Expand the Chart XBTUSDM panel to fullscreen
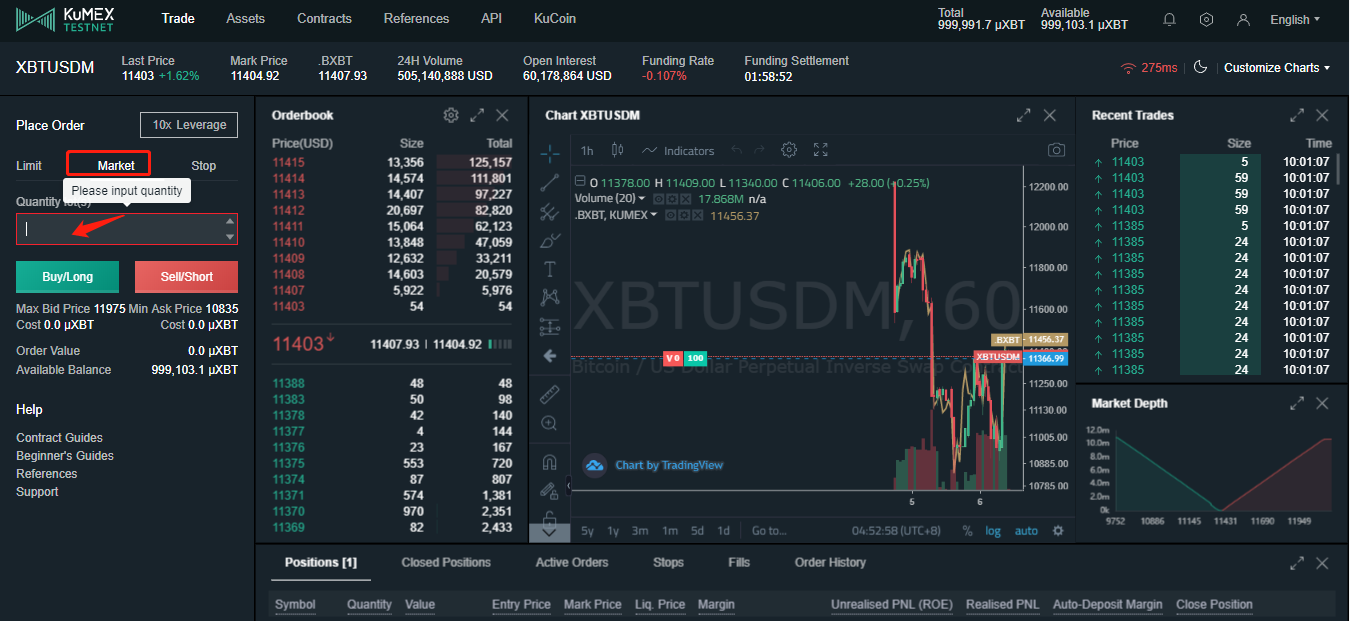Image resolution: width=1350 pixels, height=621 pixels. 1023,115
